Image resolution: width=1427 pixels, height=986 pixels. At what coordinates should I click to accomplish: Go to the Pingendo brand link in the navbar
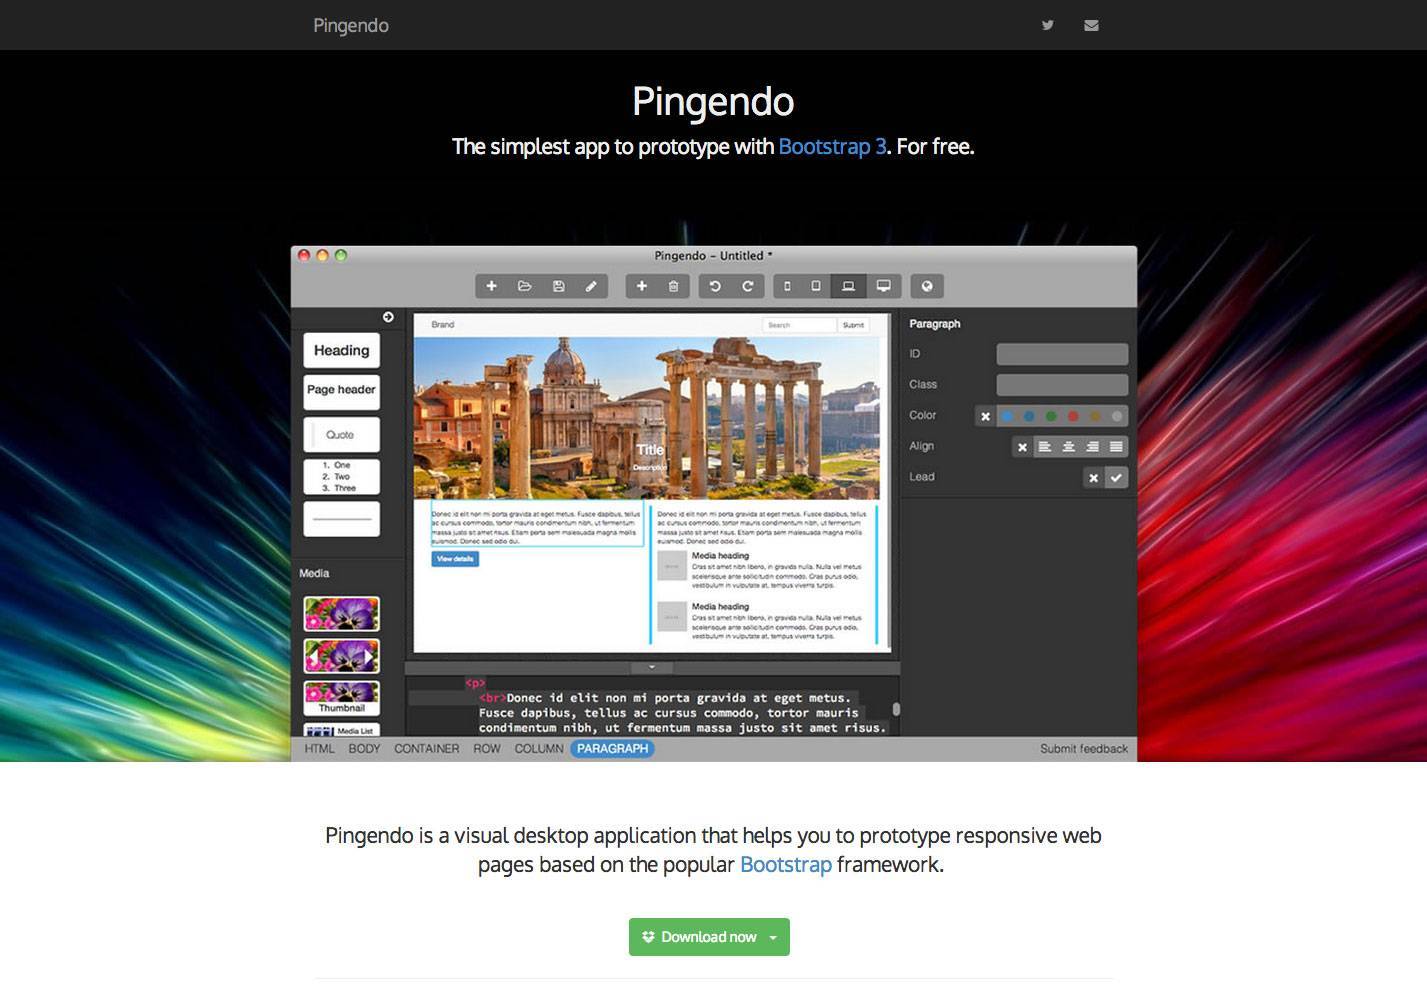pos(351,25)
